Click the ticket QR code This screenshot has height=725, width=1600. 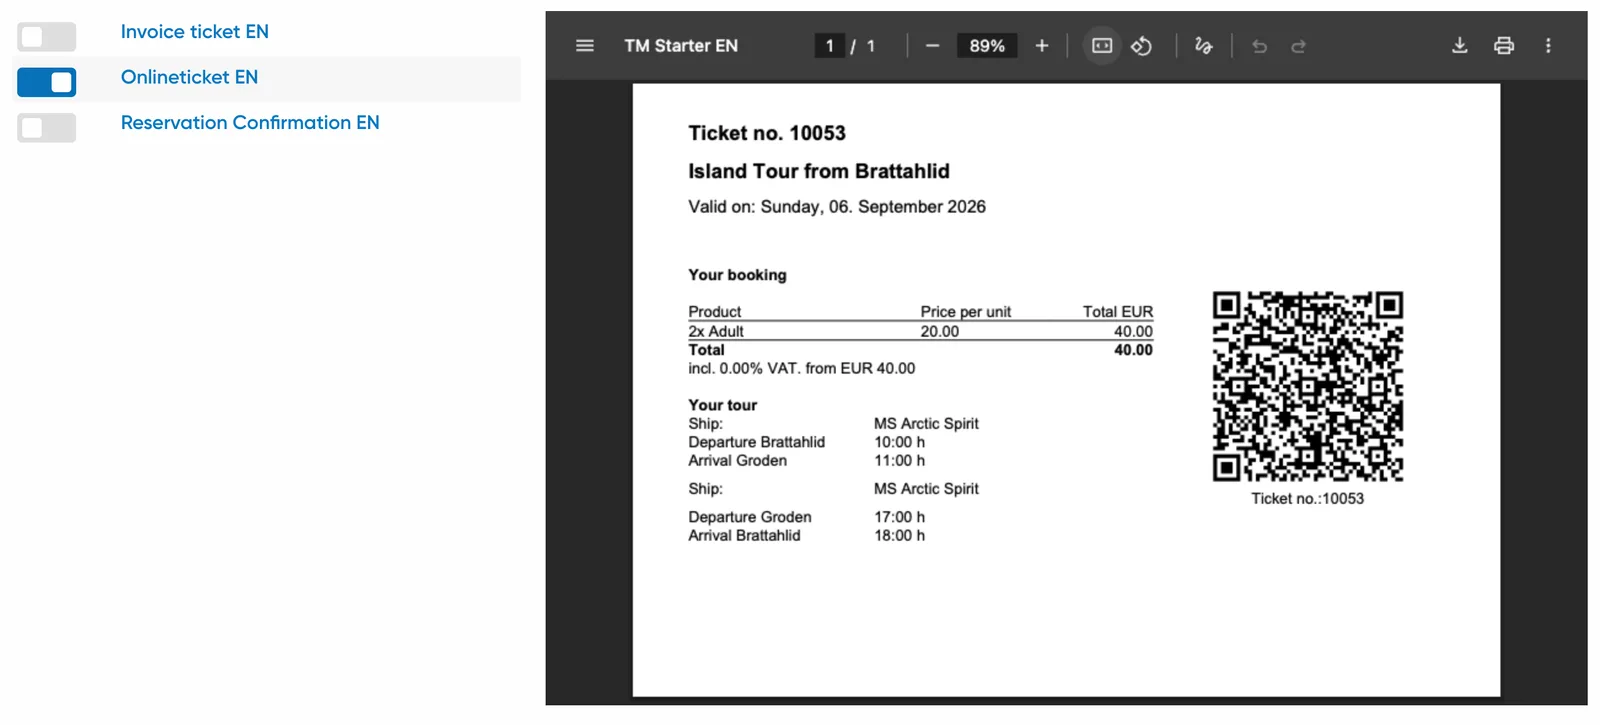[x=1308, y=386]
